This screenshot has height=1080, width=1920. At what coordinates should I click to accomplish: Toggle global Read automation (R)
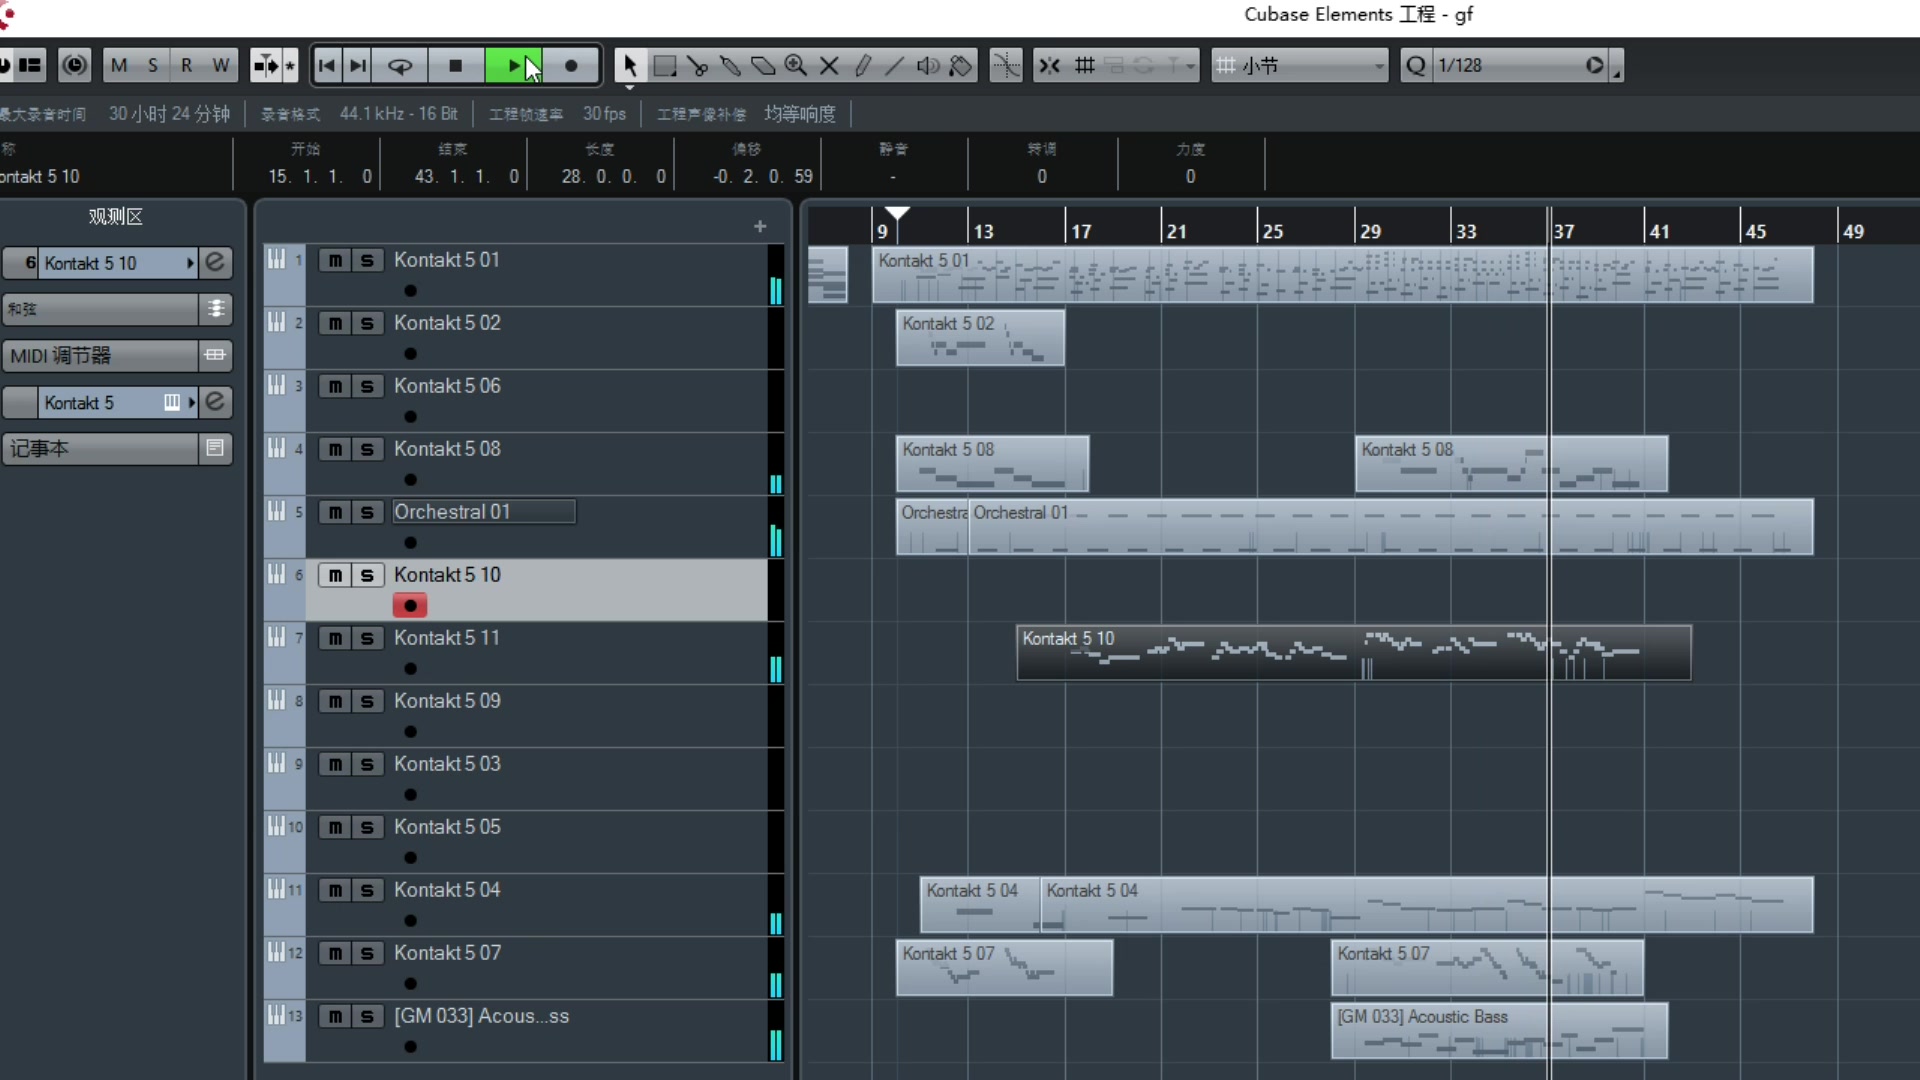[187, 66]
